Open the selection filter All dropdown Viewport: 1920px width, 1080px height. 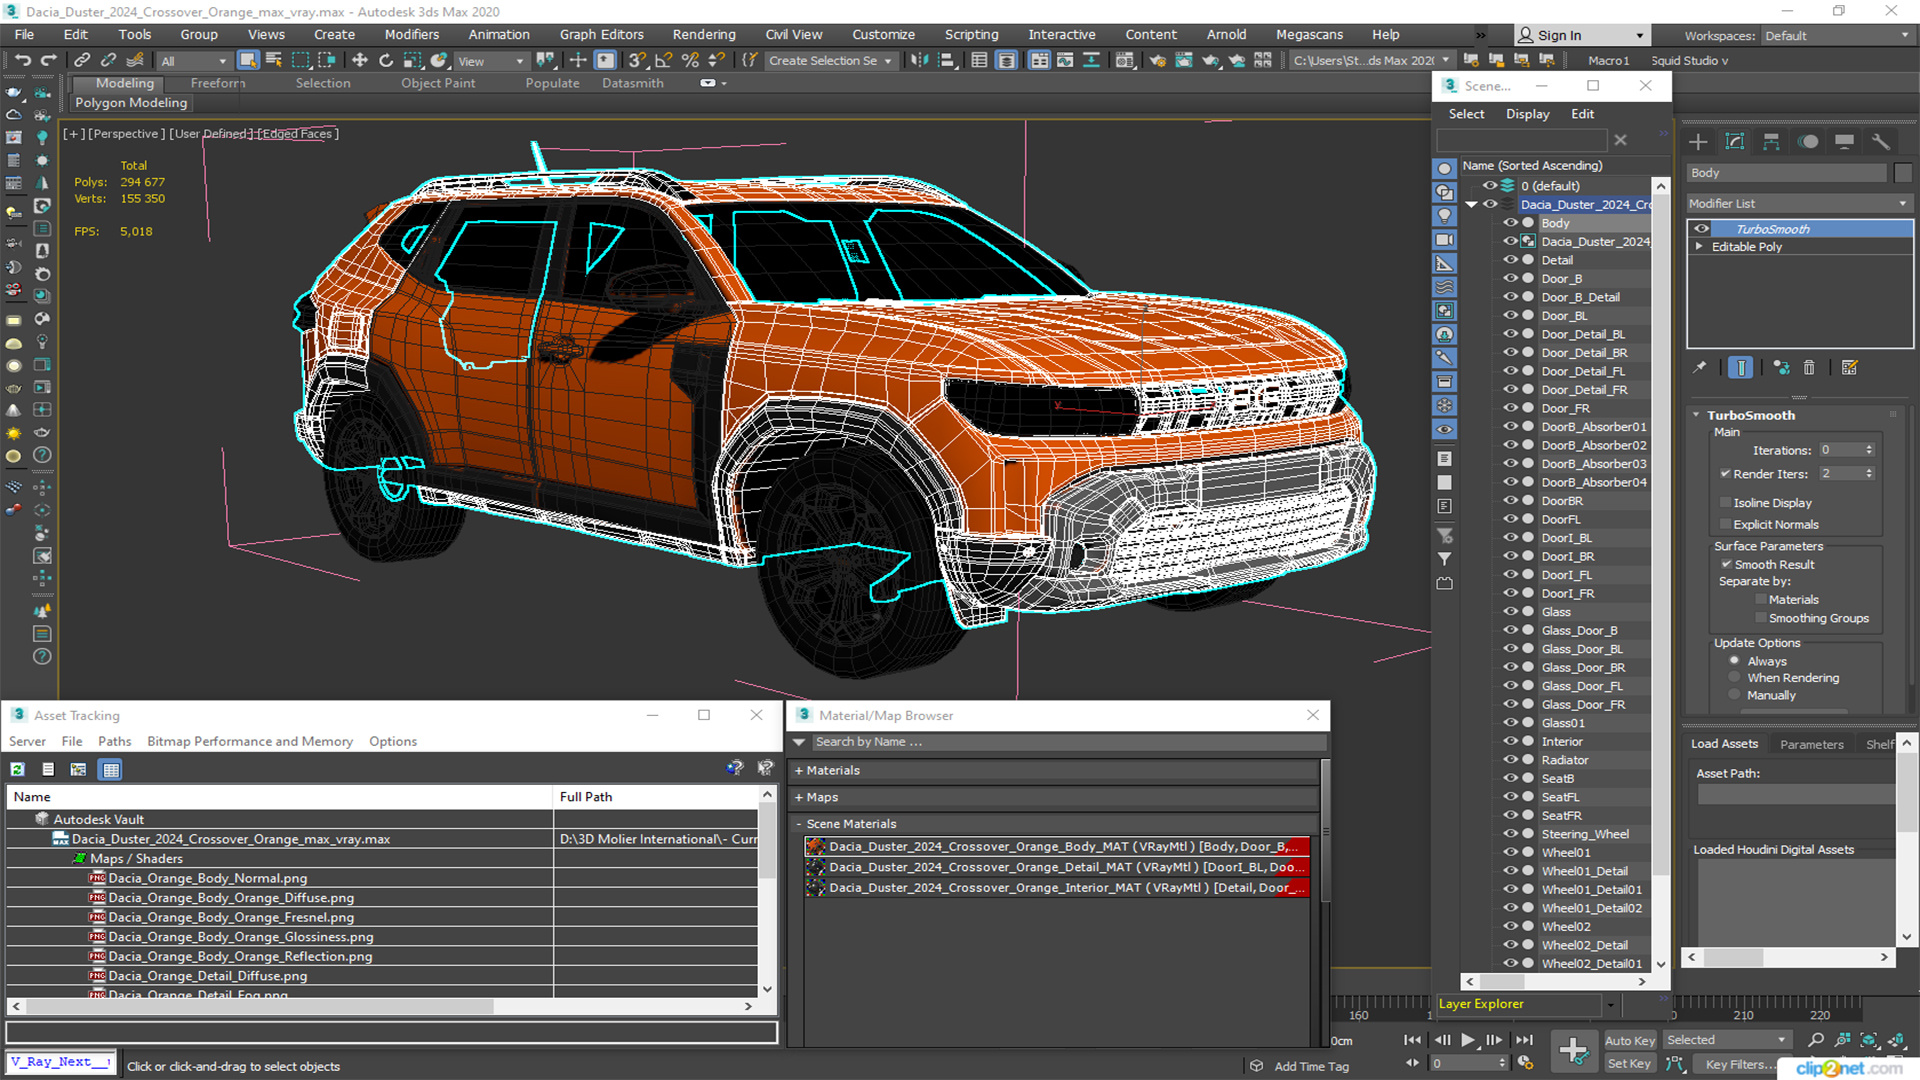pos(194,61)
